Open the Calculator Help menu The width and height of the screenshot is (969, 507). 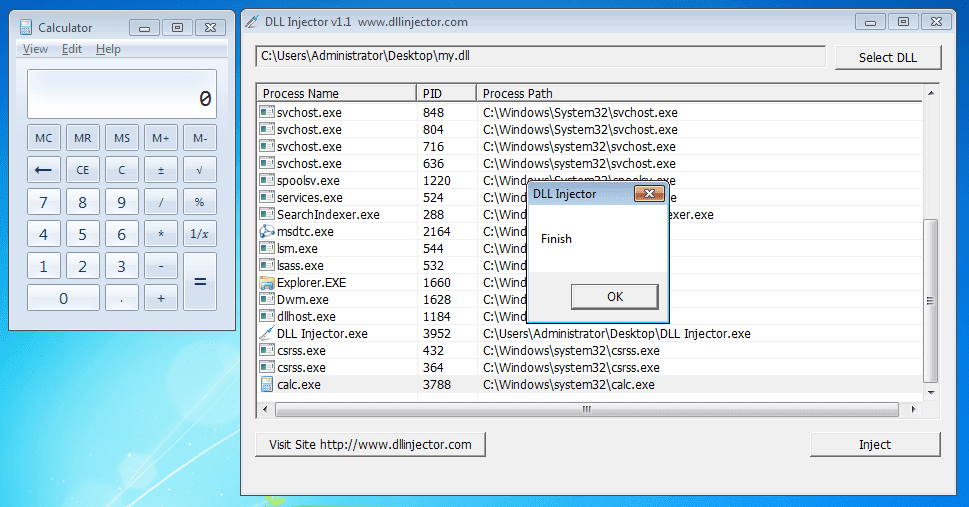108,49
